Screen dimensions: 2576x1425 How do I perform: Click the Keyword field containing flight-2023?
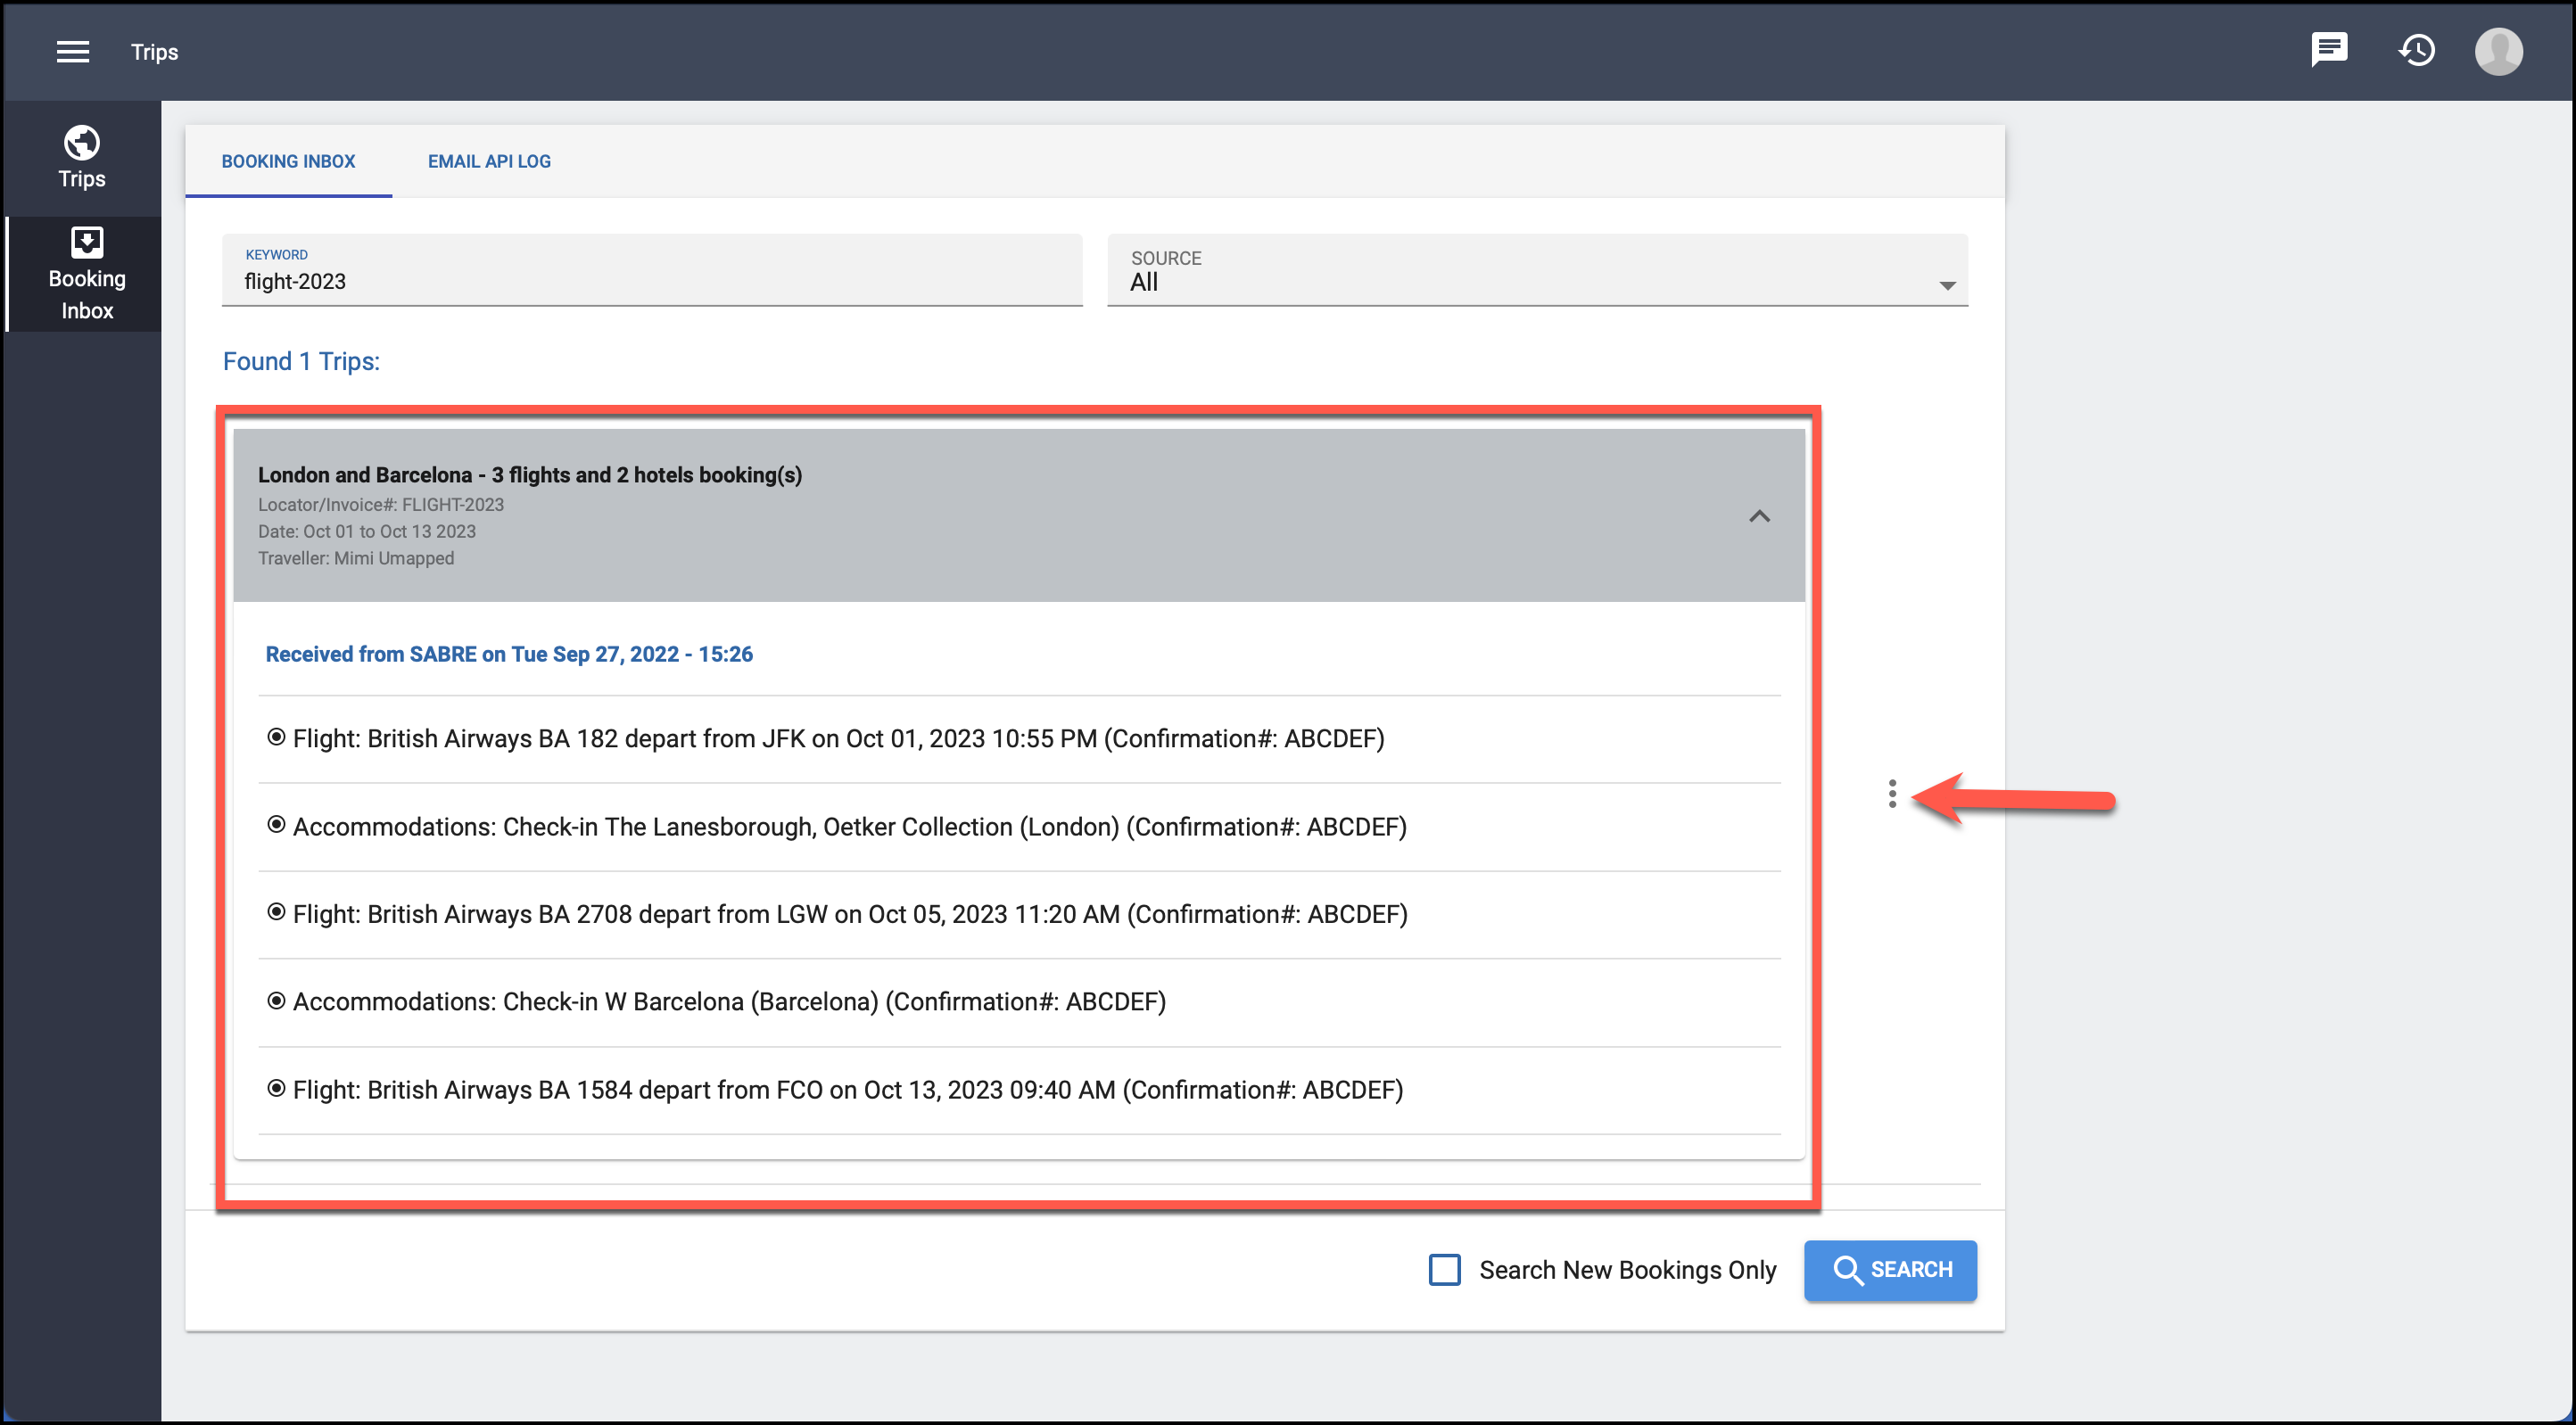pos(652,270)
